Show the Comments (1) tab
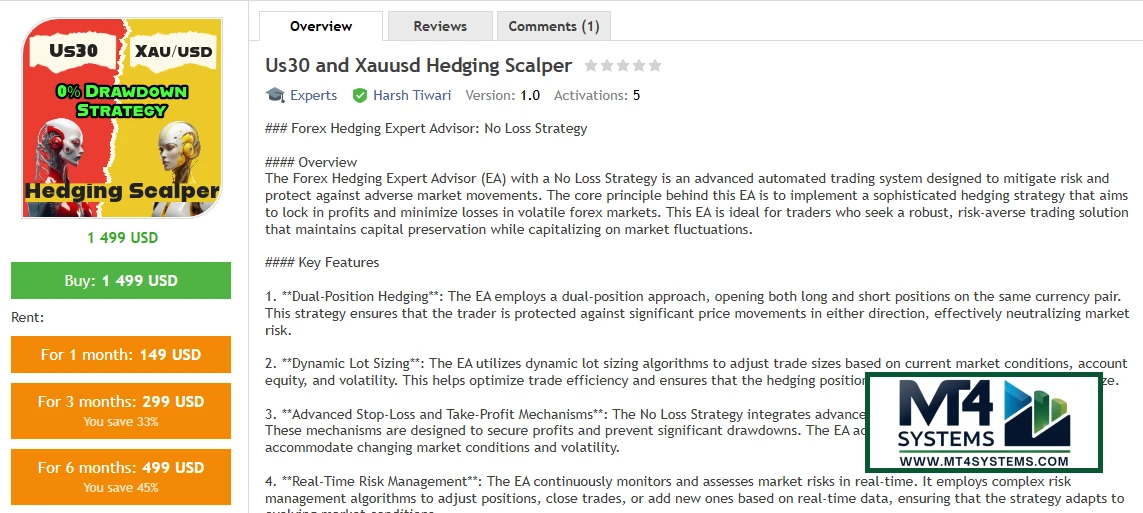 tap(554, 26)
